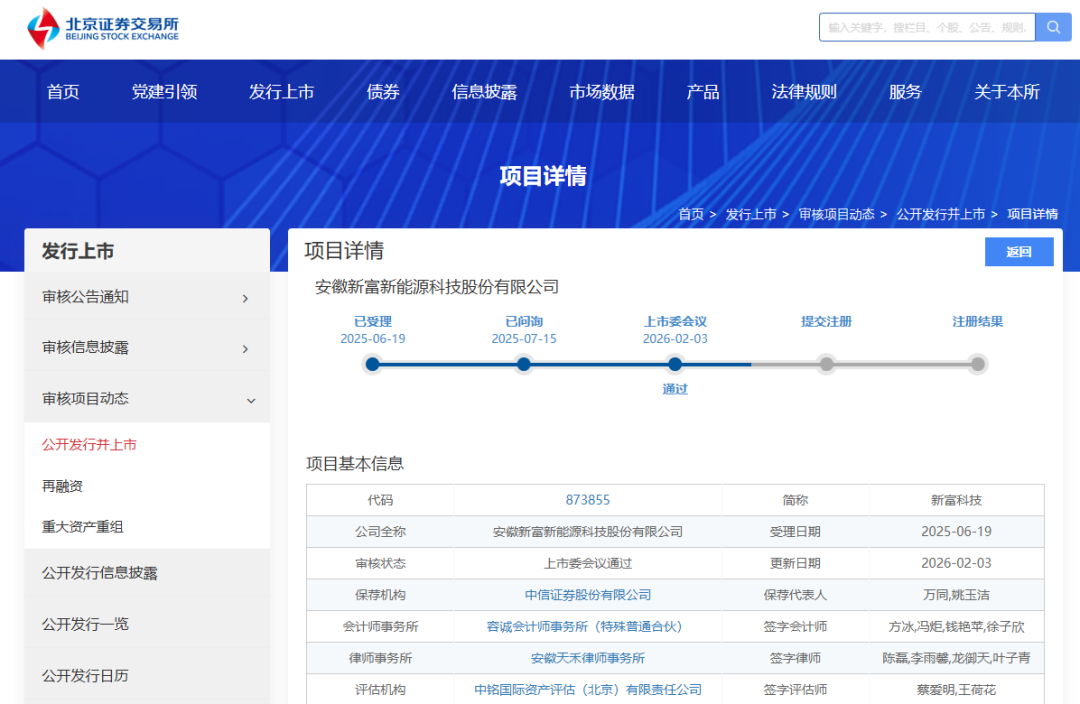The width and height of the screenshot is (1080, 704).
Task: Type in the keyword search field
Action: (x=926, y=27)
